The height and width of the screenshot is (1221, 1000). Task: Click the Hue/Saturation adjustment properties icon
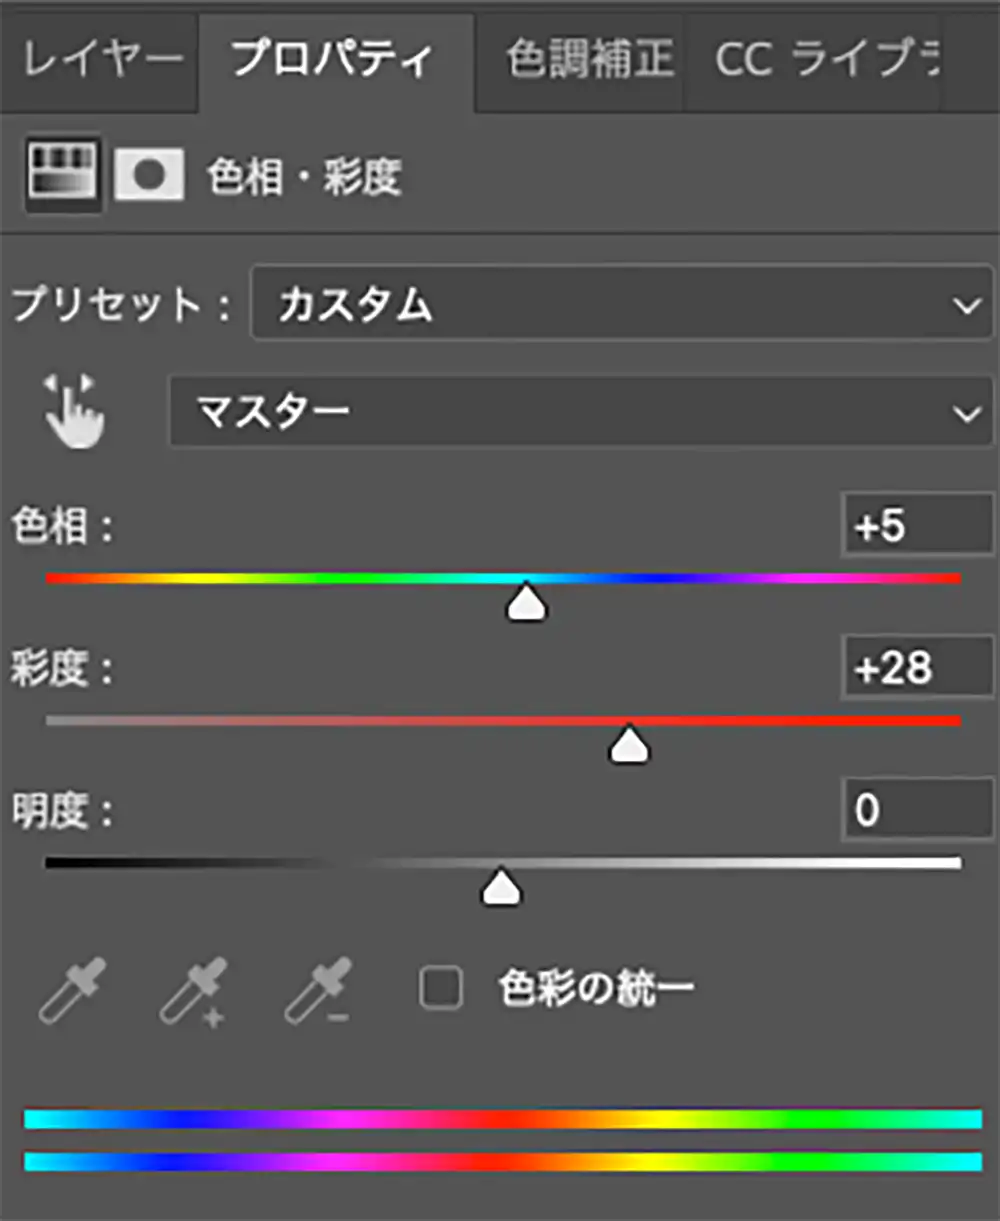[x=62, y=175]
